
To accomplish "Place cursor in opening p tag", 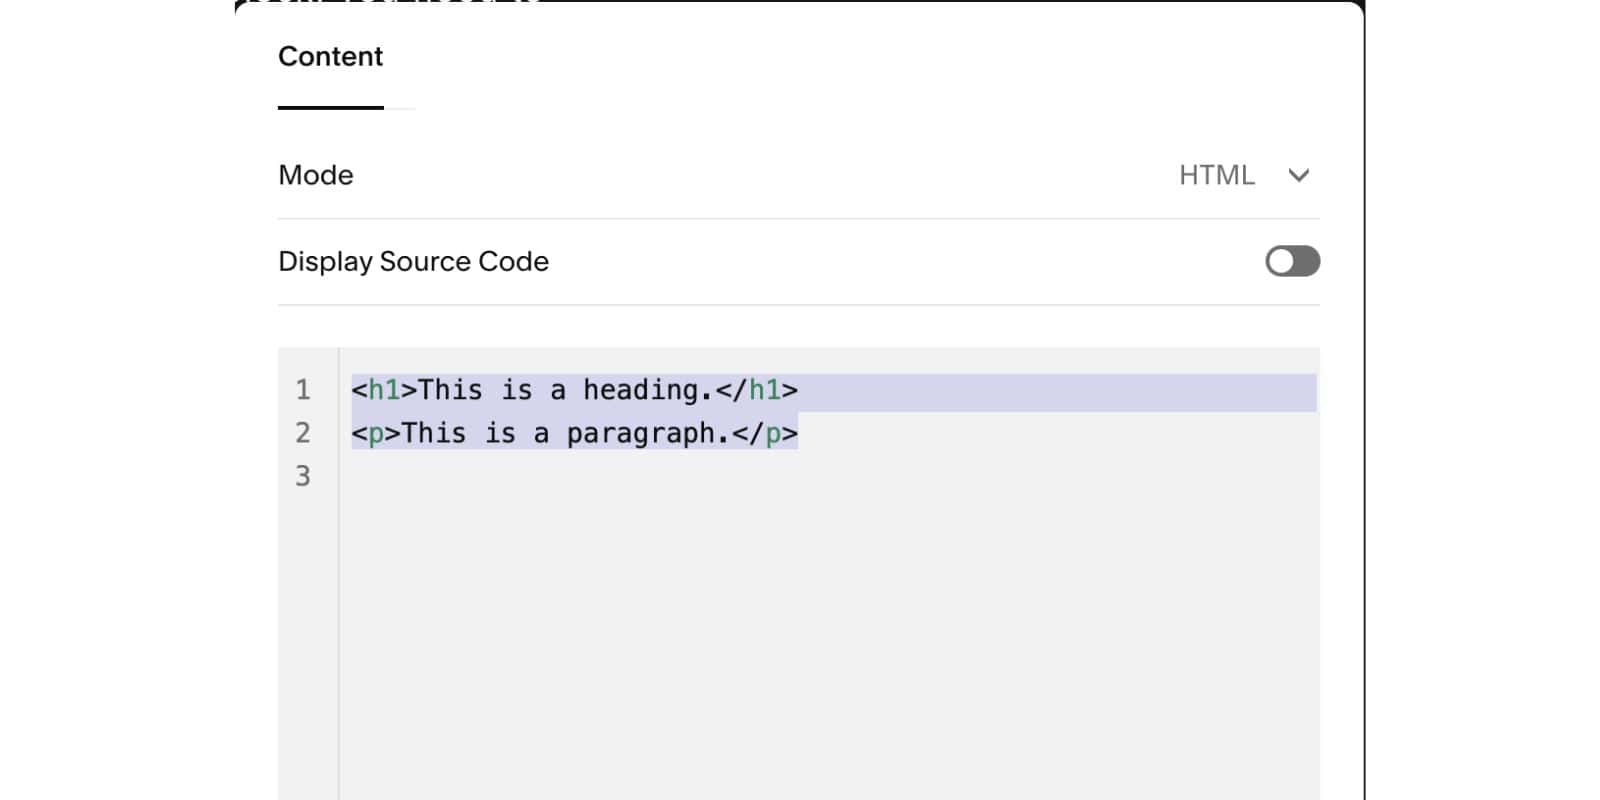I will tap(376, 434).
